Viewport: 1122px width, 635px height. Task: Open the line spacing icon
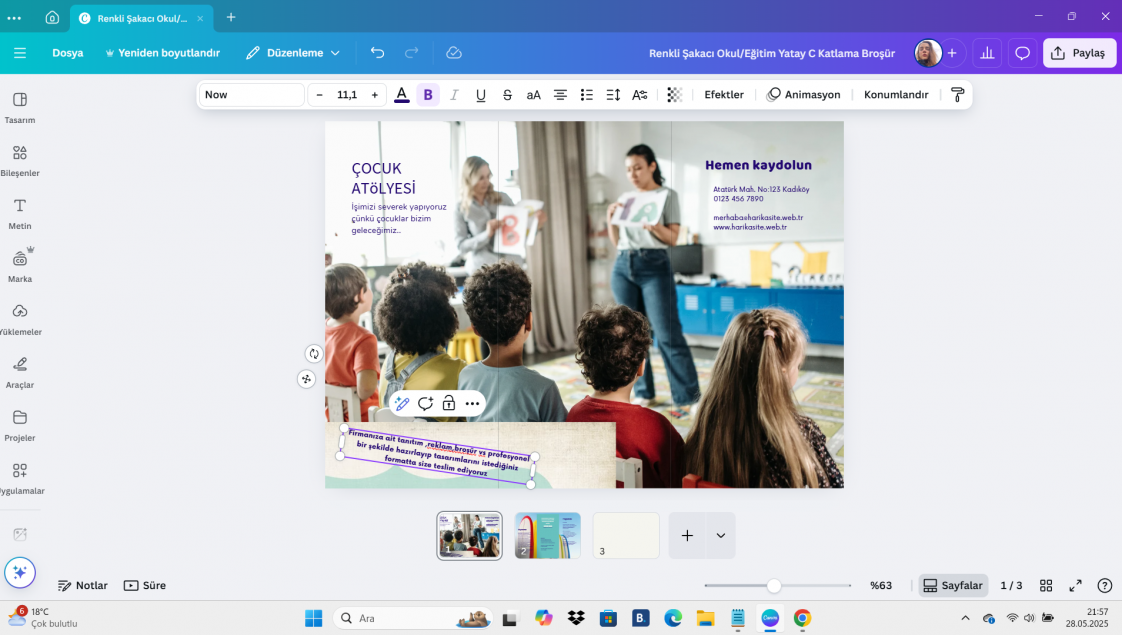point(614,95)
